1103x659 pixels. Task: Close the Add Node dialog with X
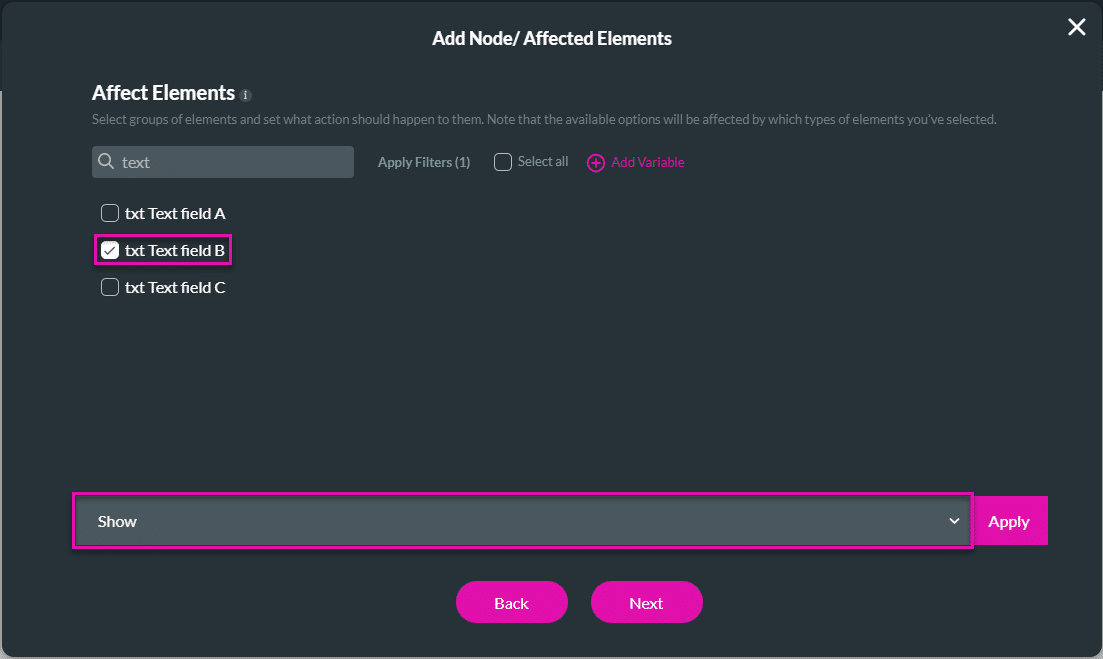coord(1076,27)
